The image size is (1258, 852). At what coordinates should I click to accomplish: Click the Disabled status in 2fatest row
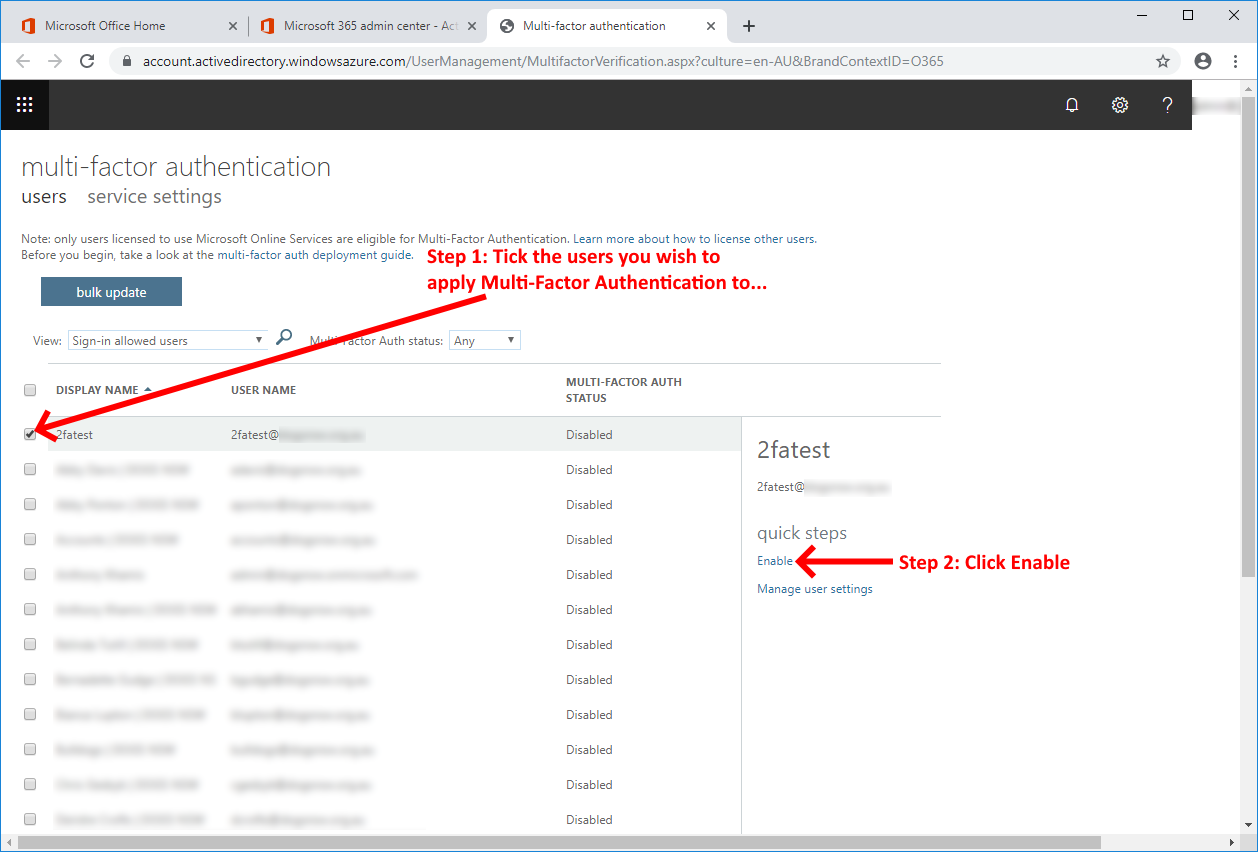pos(589,435)
